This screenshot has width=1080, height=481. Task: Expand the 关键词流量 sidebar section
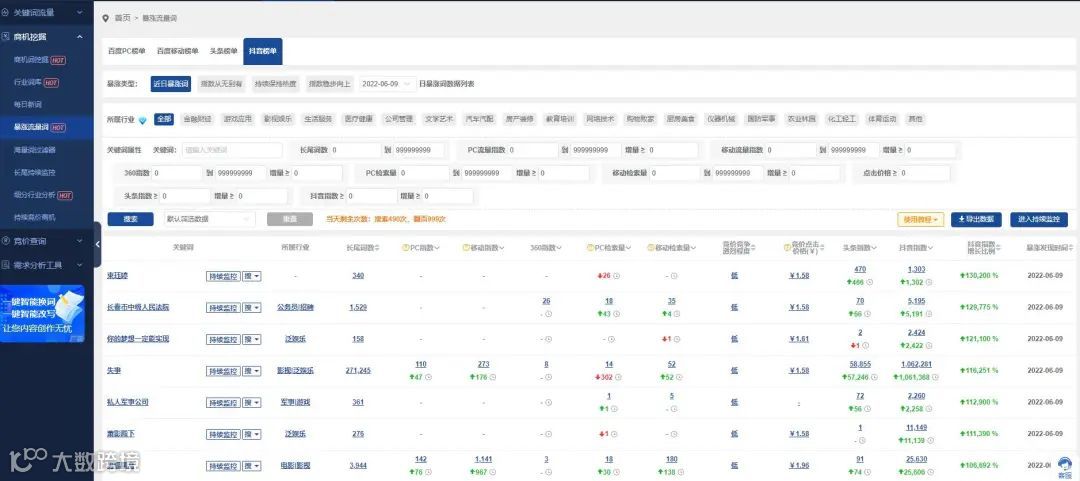[80, 12]
